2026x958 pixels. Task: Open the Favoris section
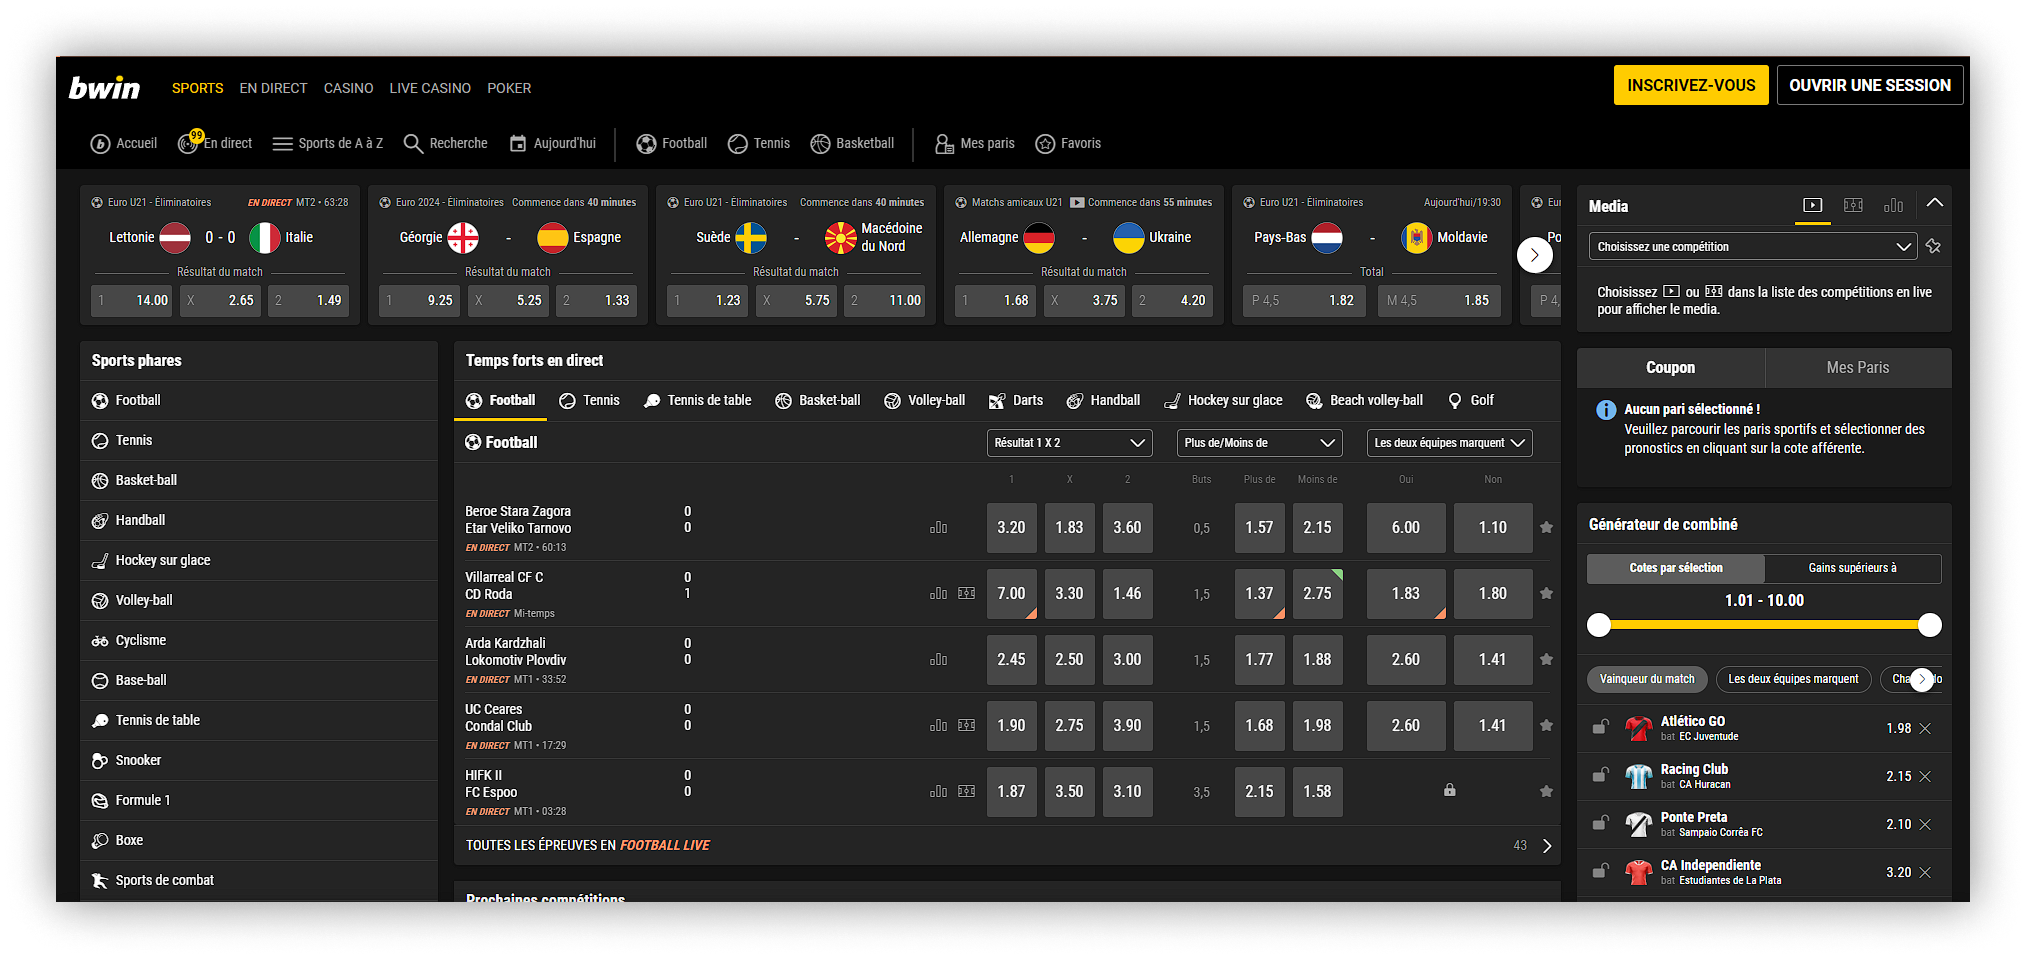1068,143
